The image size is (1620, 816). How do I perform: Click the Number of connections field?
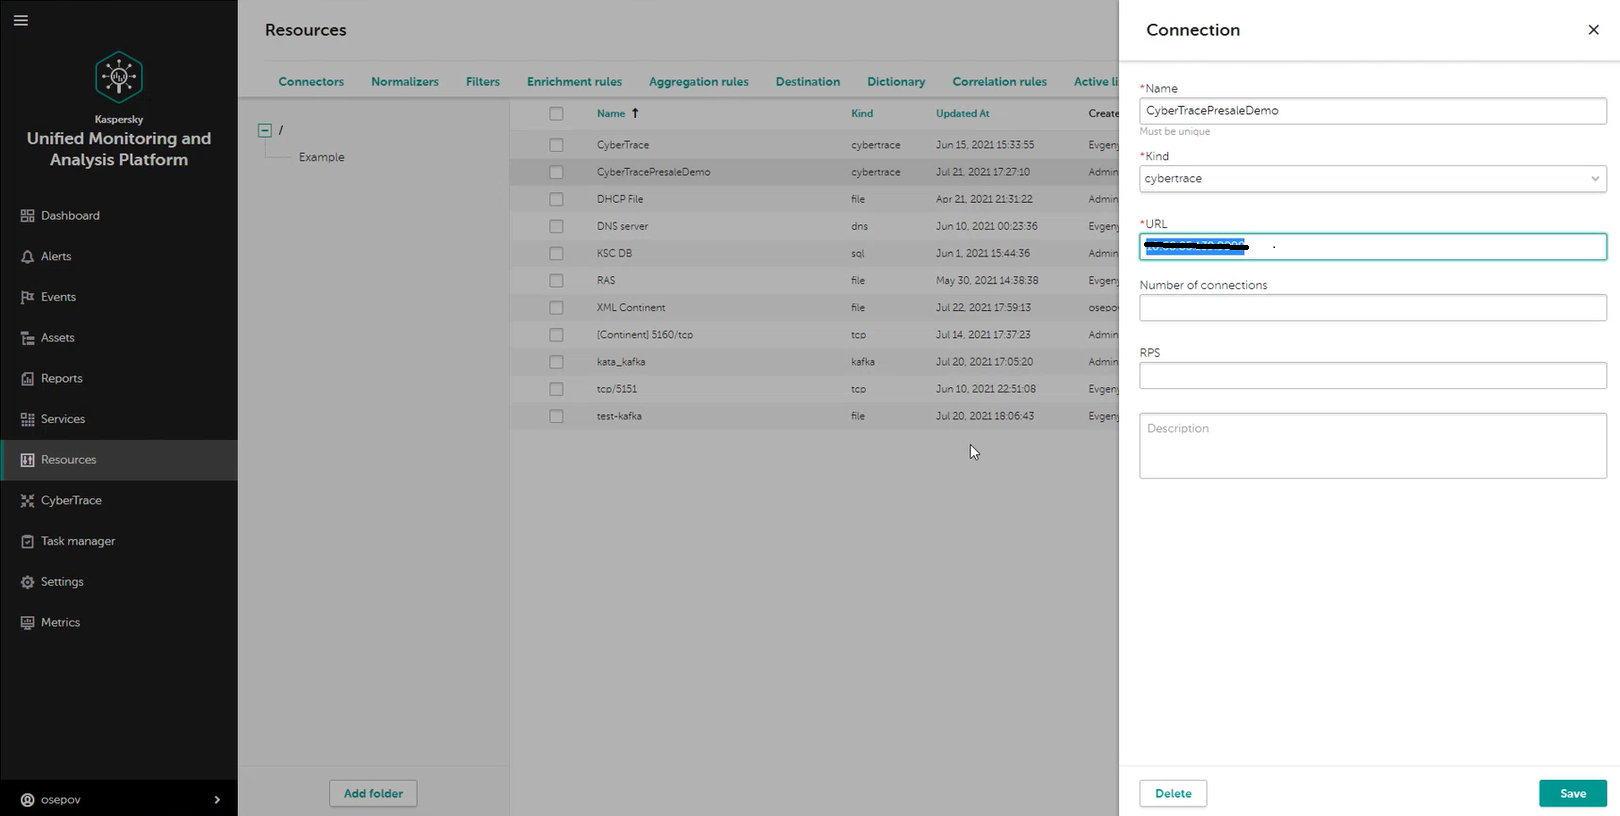click(x=1373, y=308)
